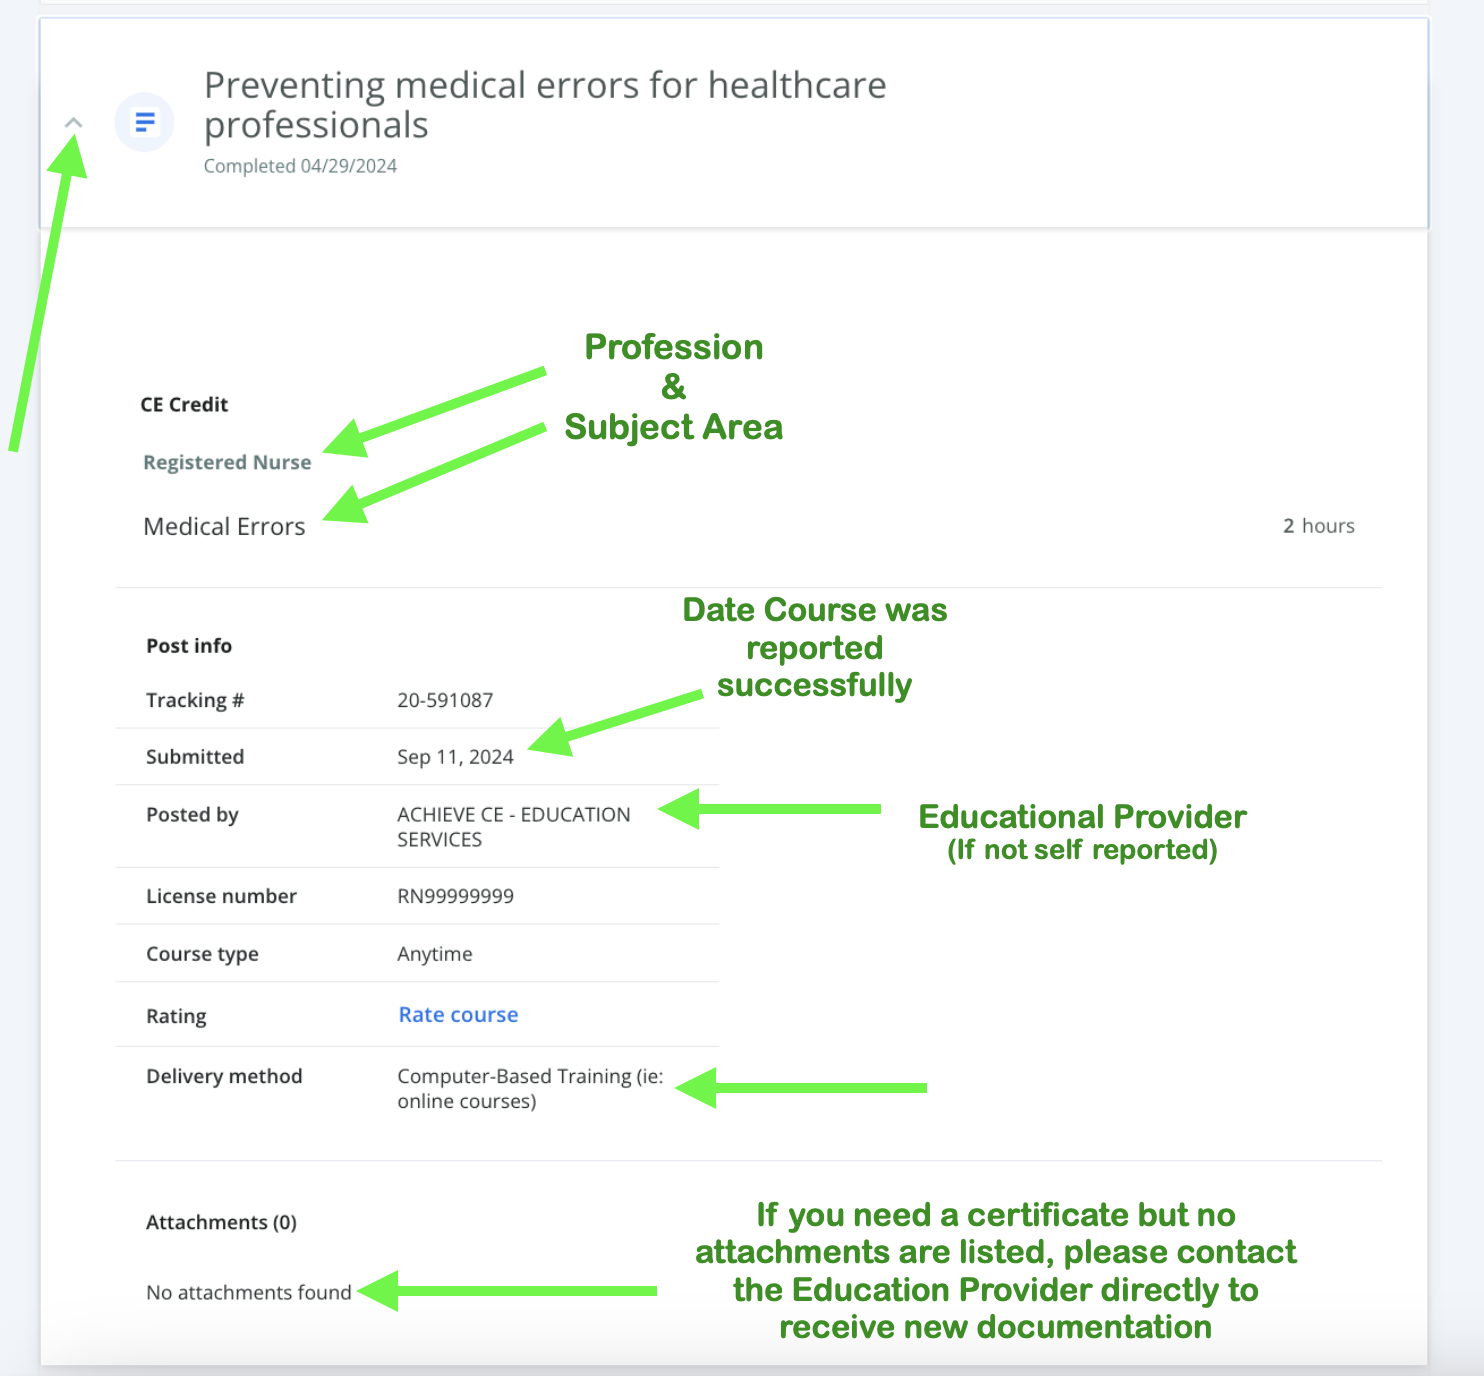
Task: Click the Attachments (0) heading
Action: coord(221,1222)
